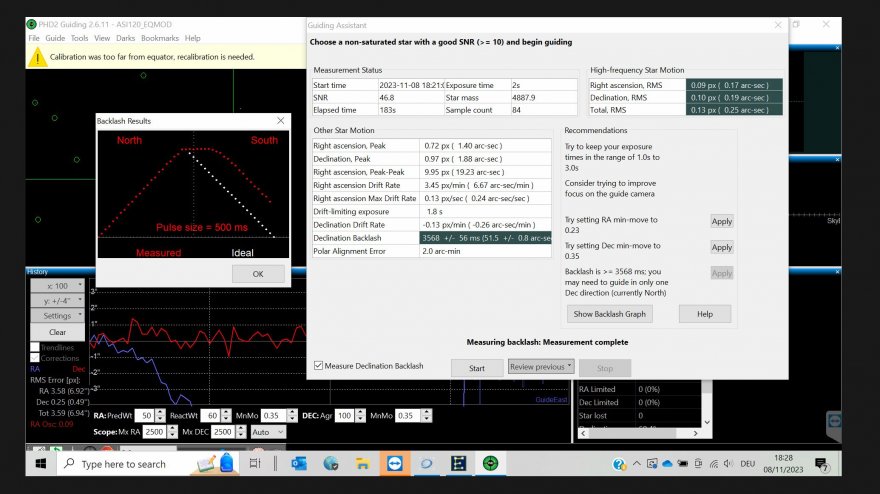Open the Windows notification center
Viewport: 880px width, 494px height.
(x=822, y=464)
